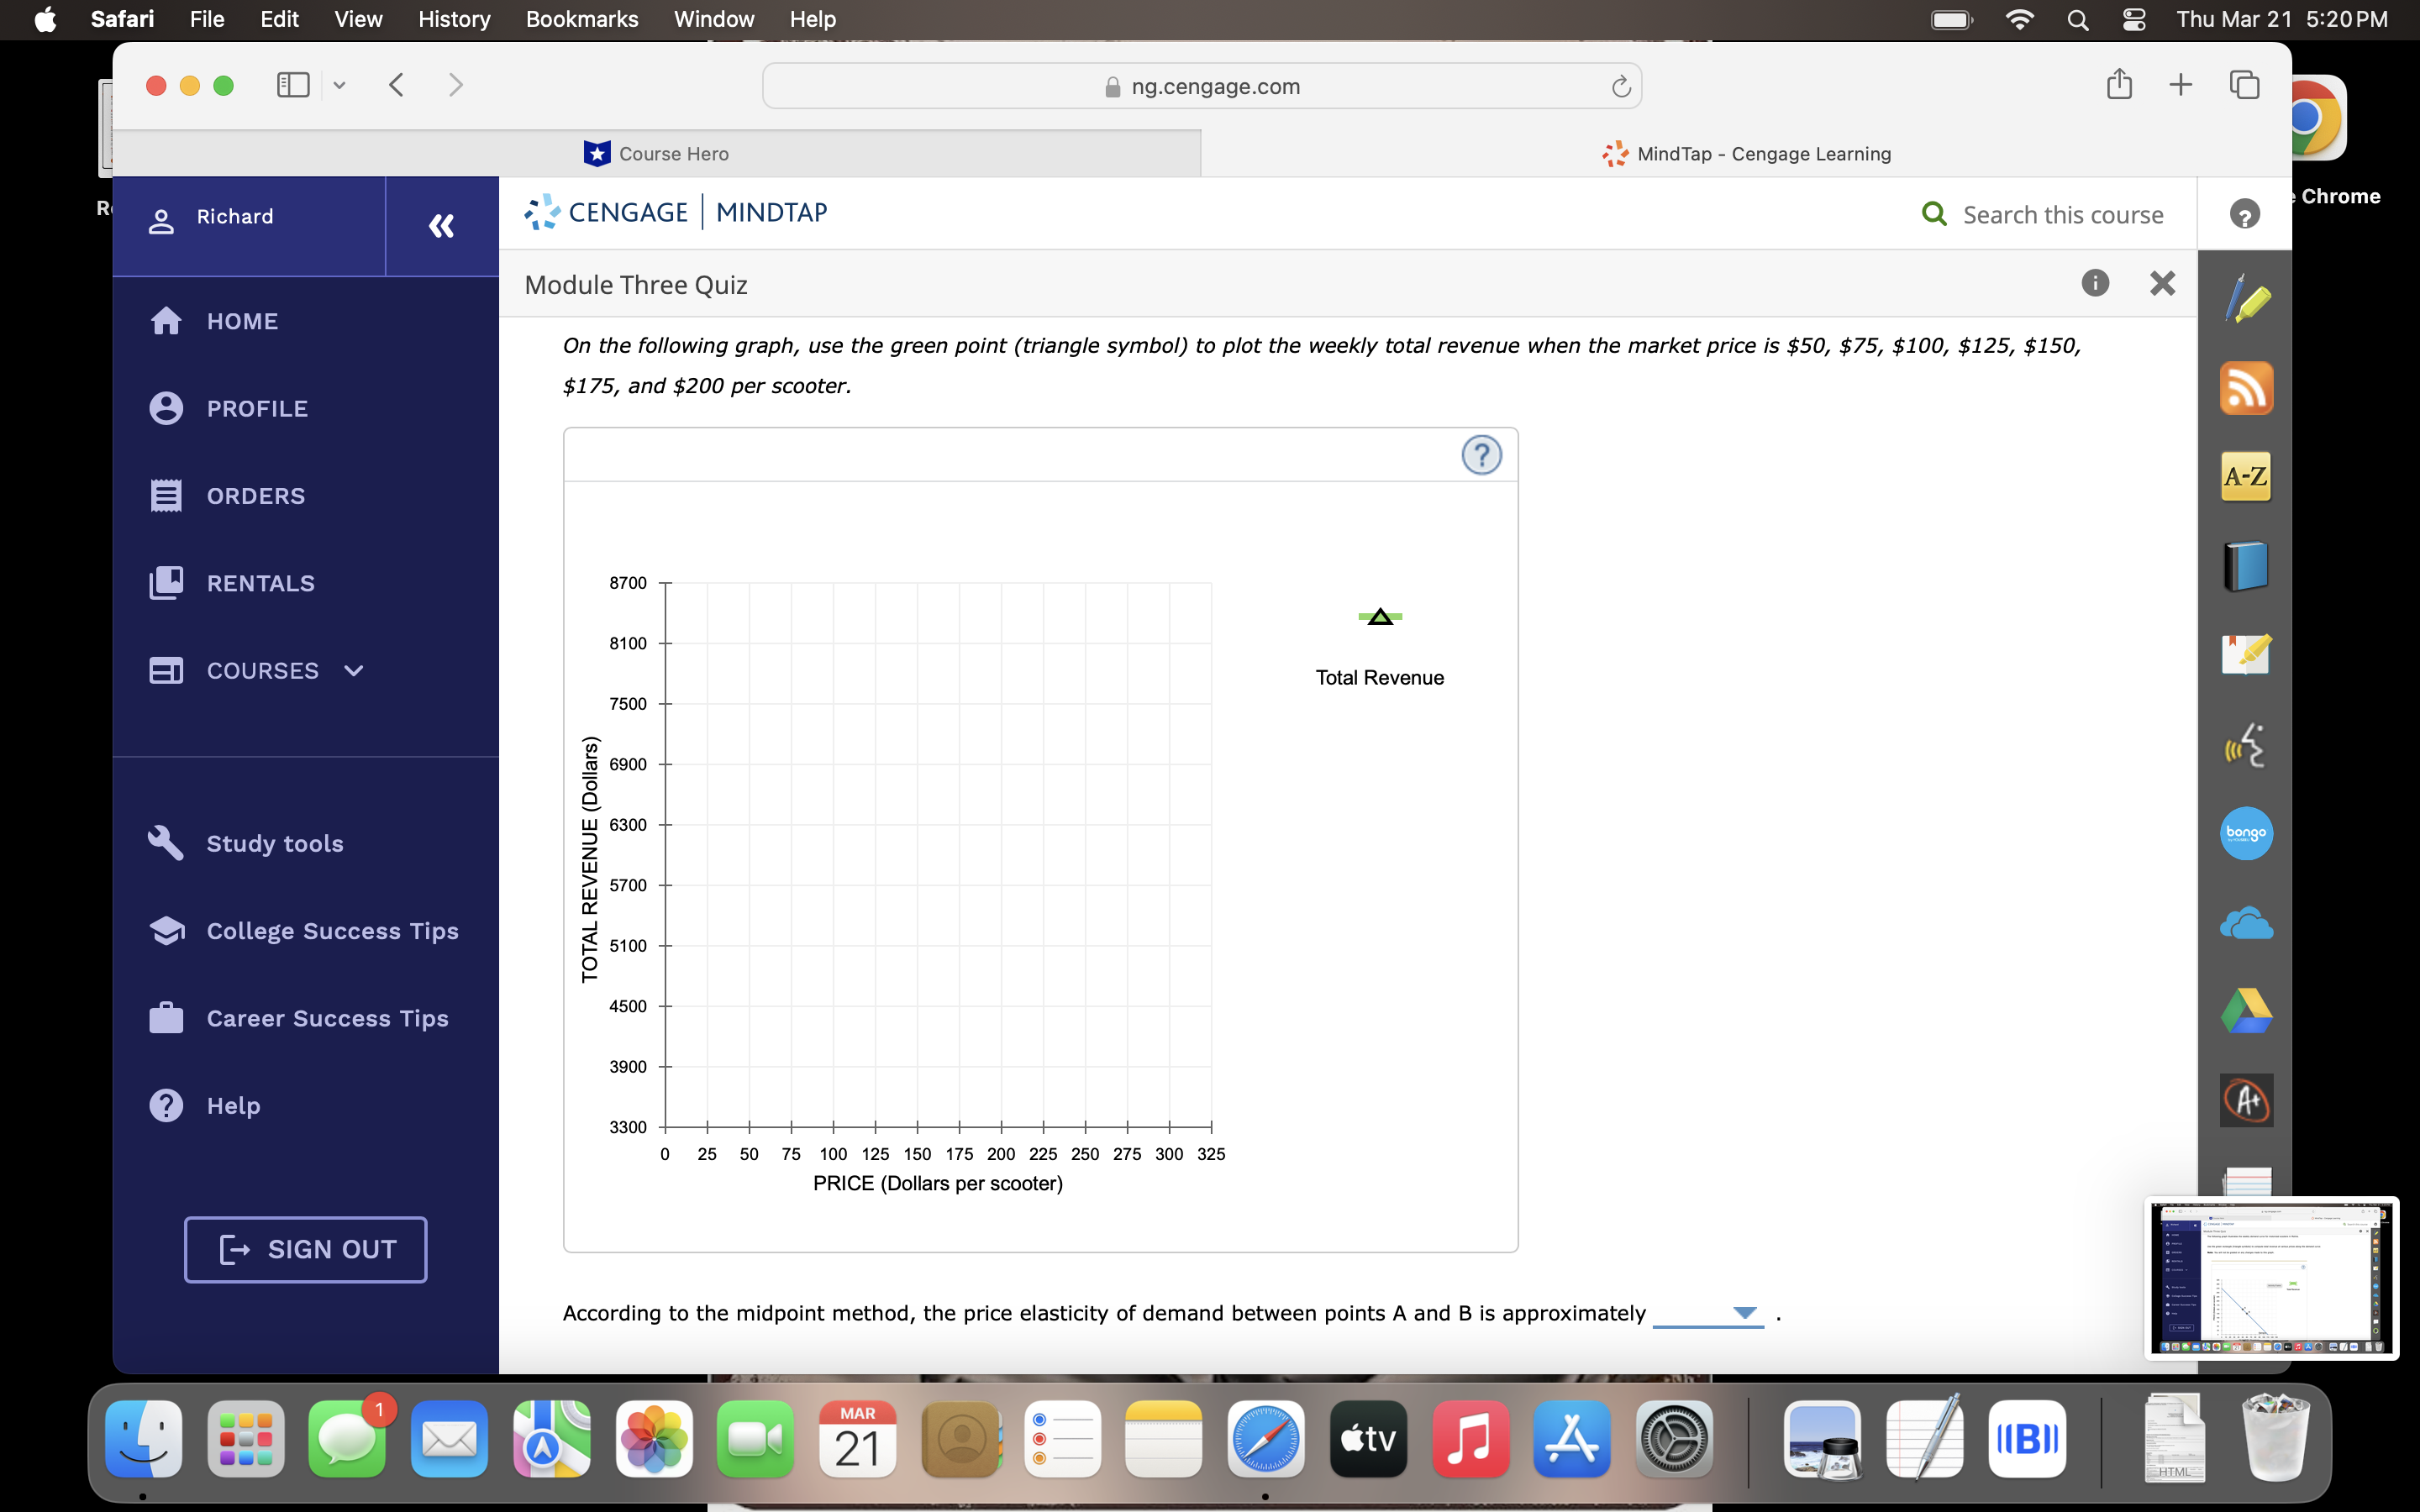Open the Google Drive icon in the app panel

pyautogui.click(x=2246, y=1011)
